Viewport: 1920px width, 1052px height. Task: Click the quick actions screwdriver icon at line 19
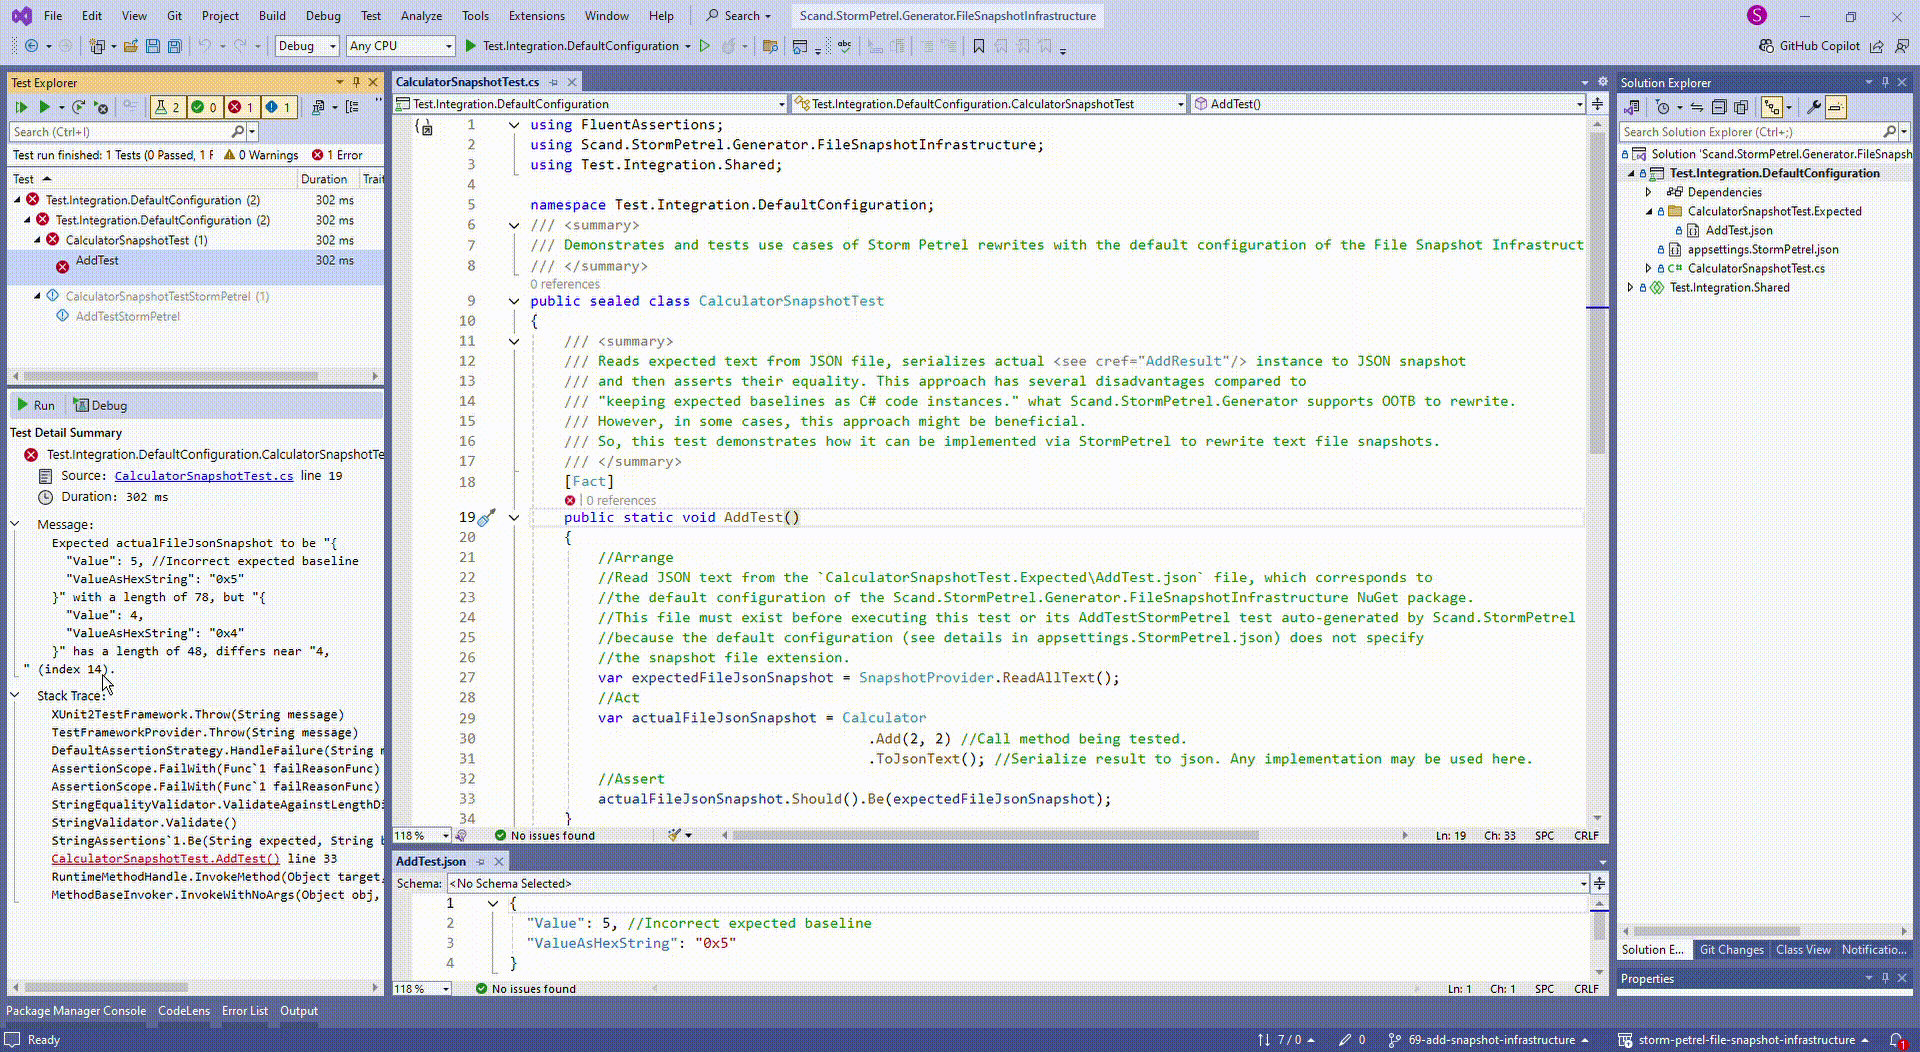[x=486, y=518]
